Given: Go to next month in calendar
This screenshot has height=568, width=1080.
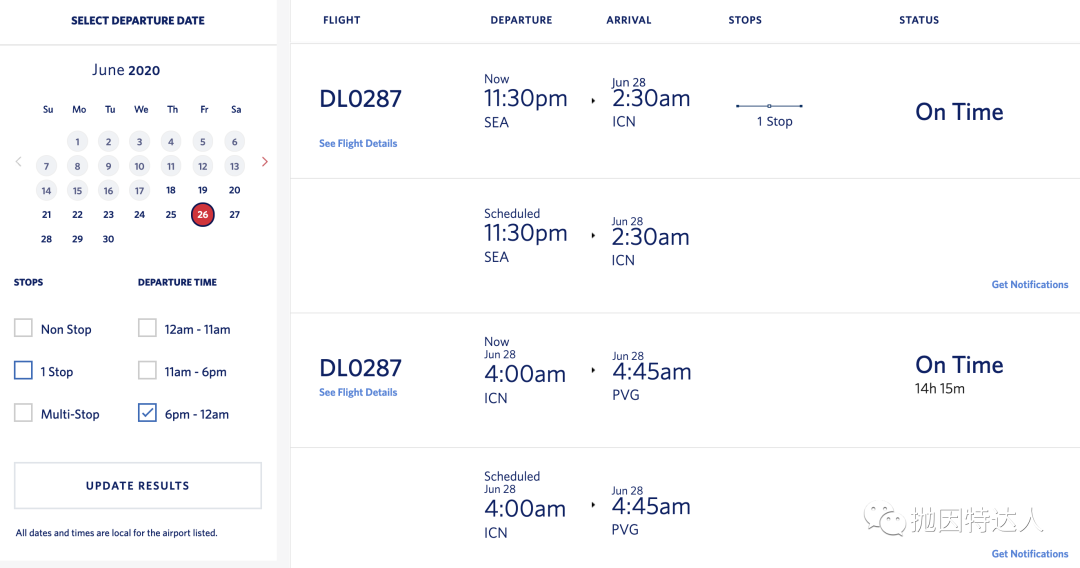Looking at the screenshot, I should coord(264,162).
